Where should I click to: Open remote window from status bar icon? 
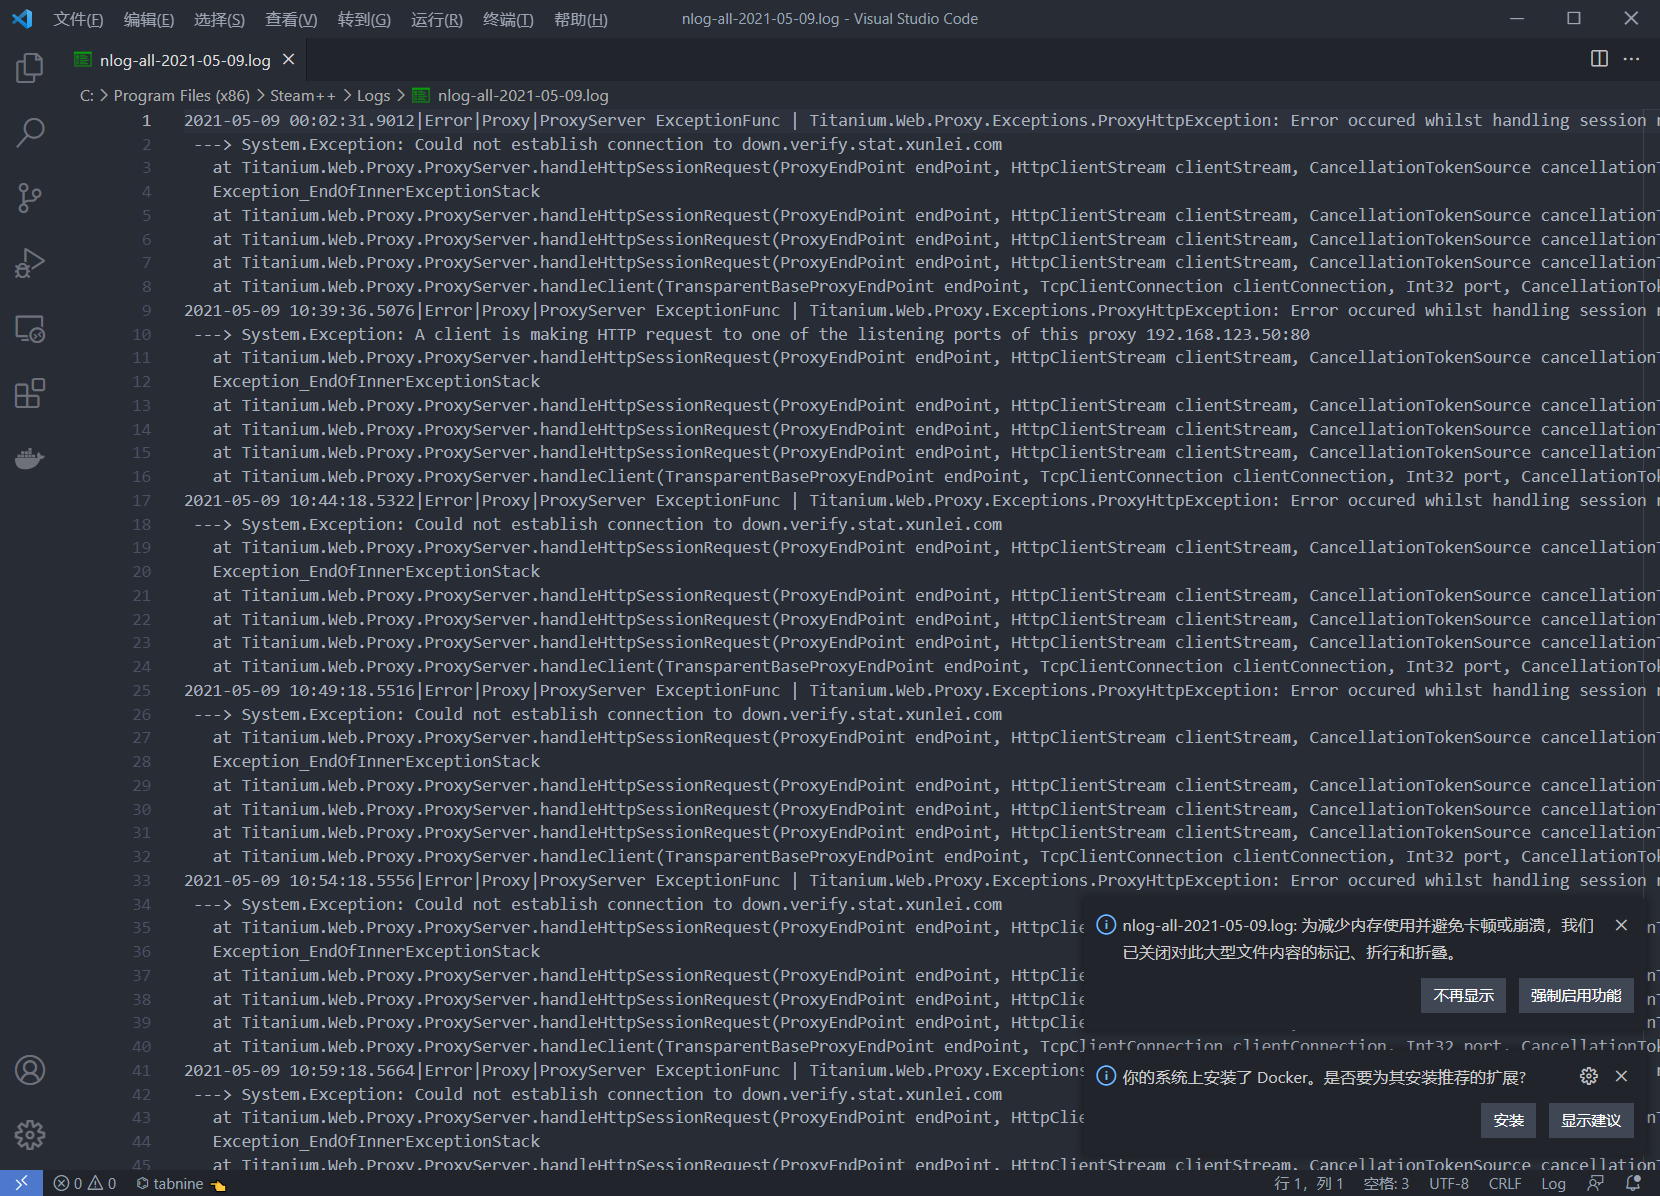(21, 1183)
